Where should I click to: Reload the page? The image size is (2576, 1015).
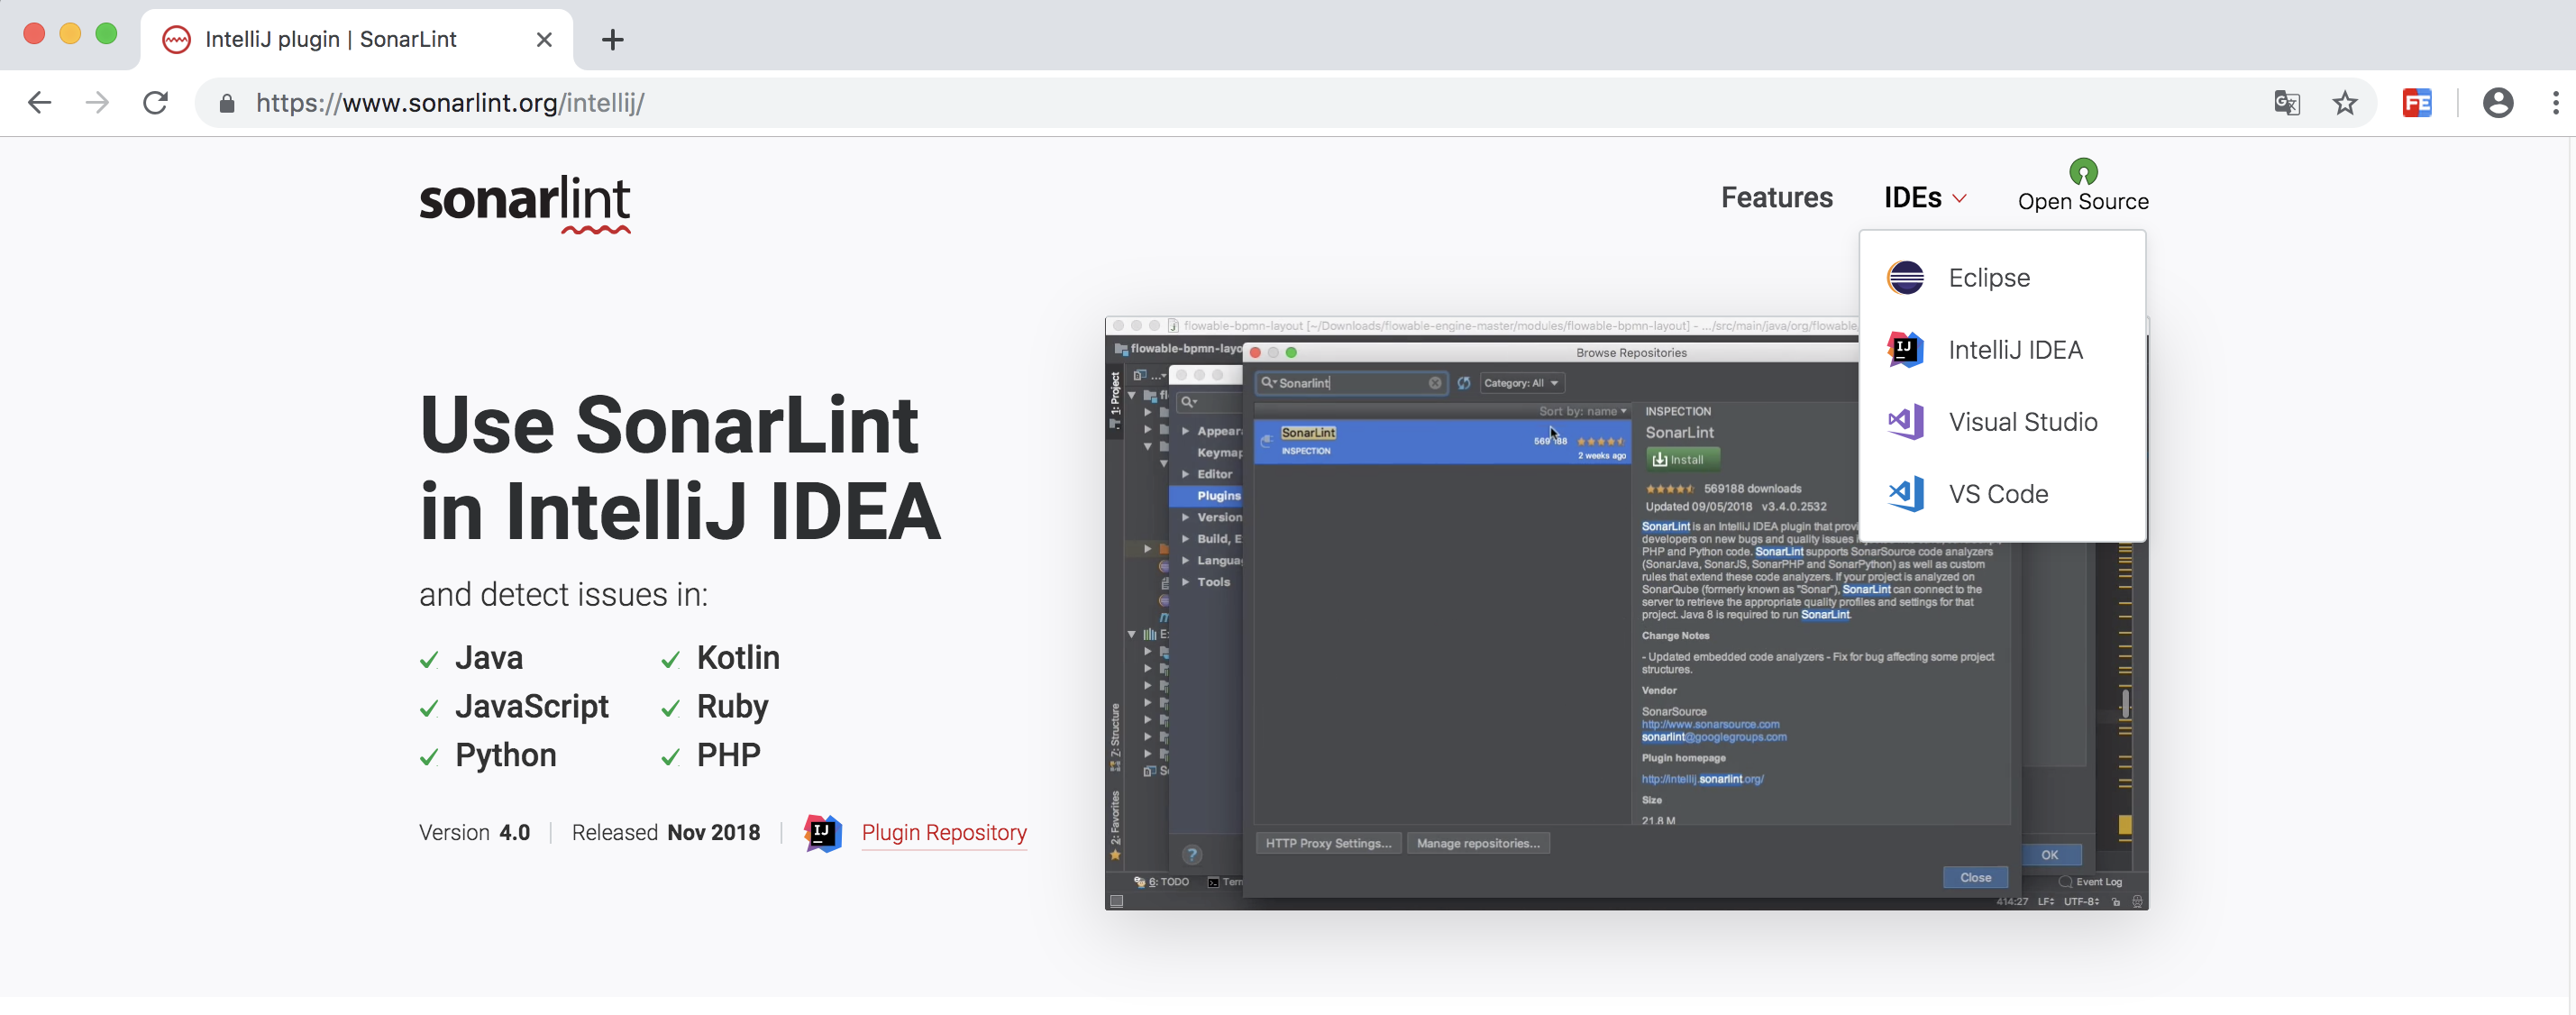[x=155, y=103]
